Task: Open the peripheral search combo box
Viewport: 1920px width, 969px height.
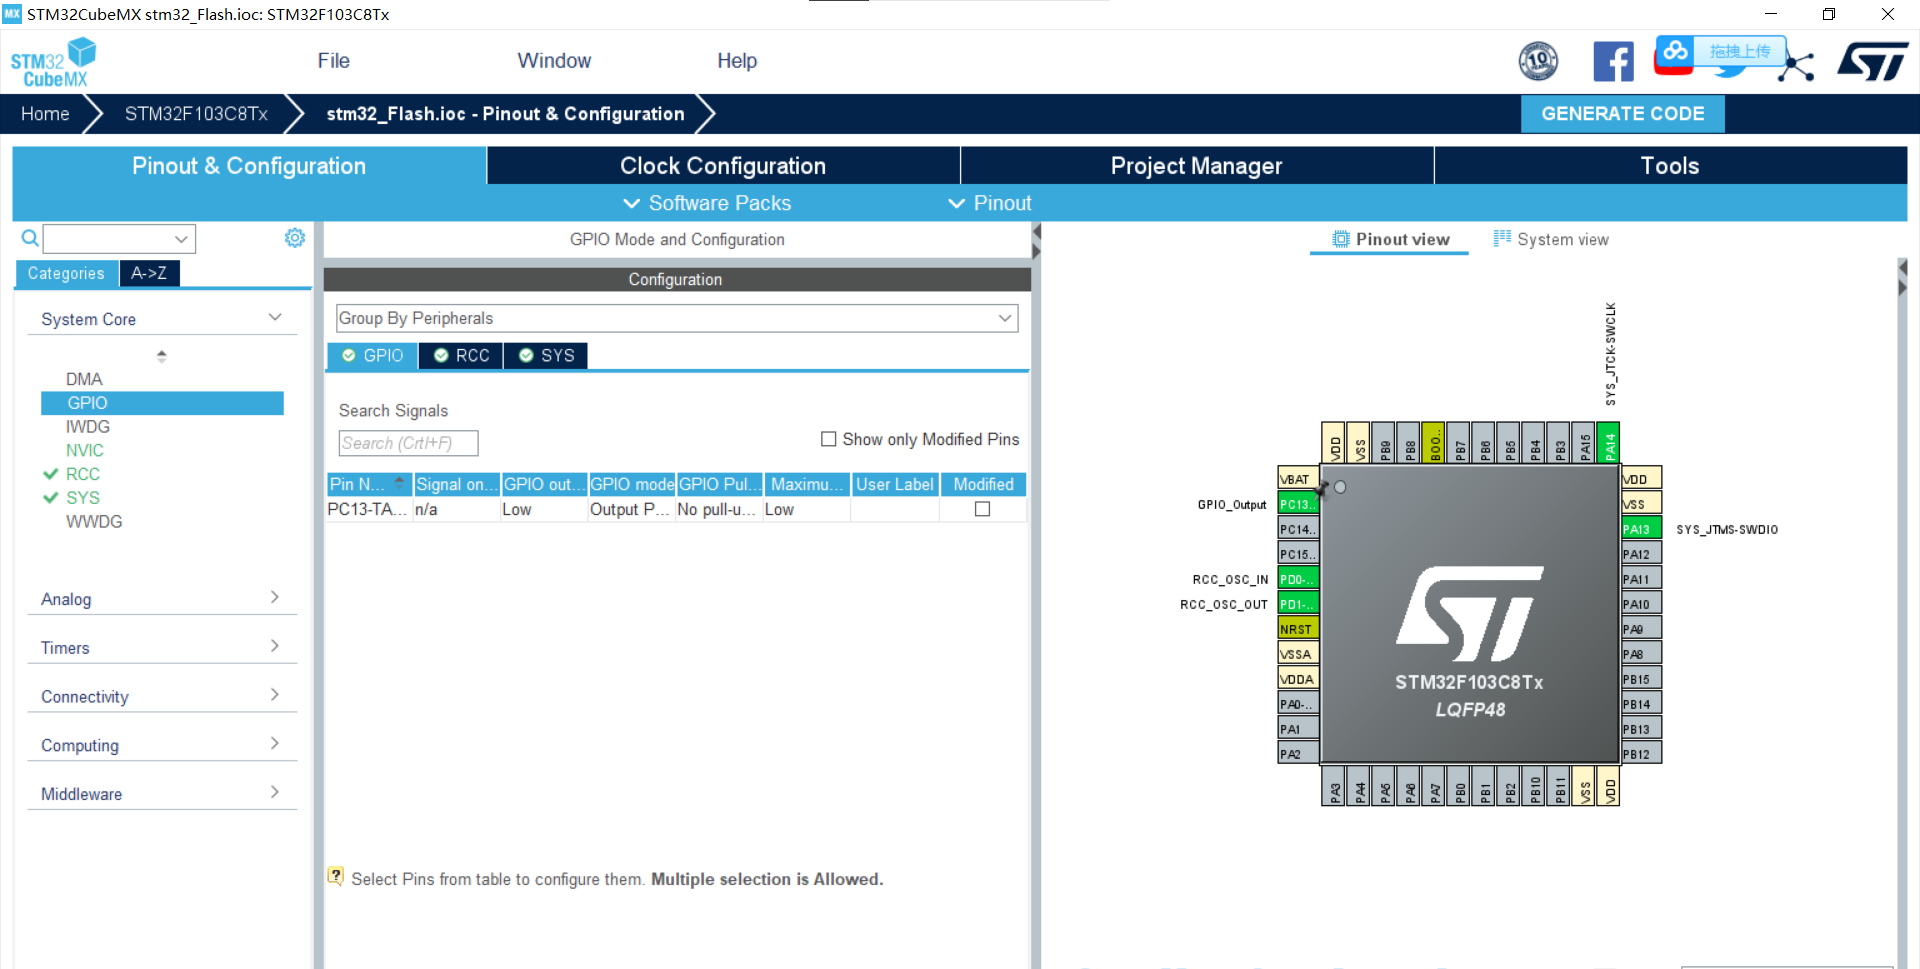Action: (x=119, y=238)
